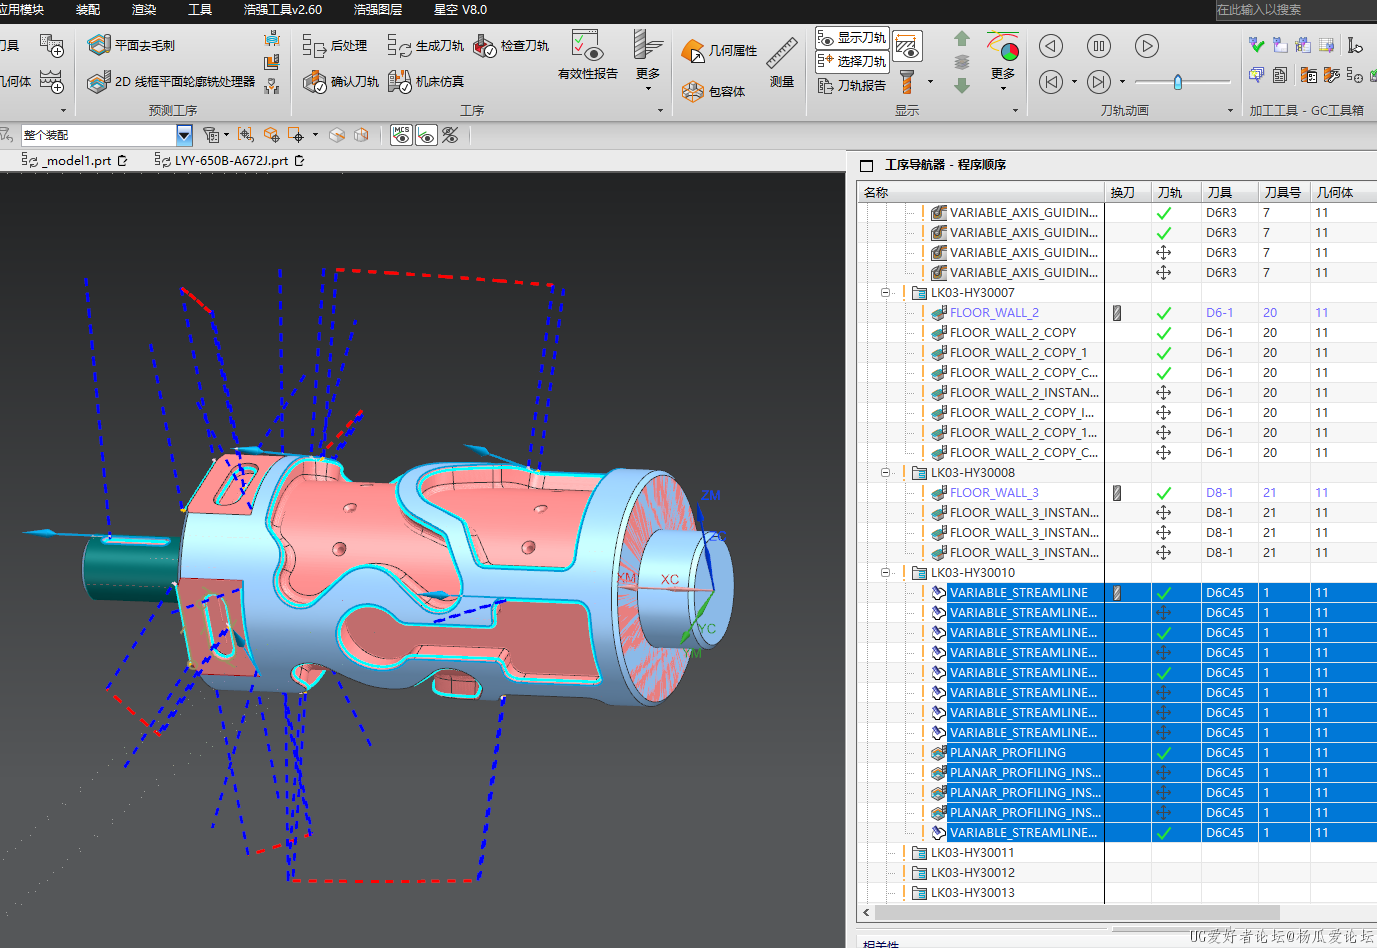Toggle the eye button right of the MCS button
Screen dimensions: 1377x948
click(426, 135)
